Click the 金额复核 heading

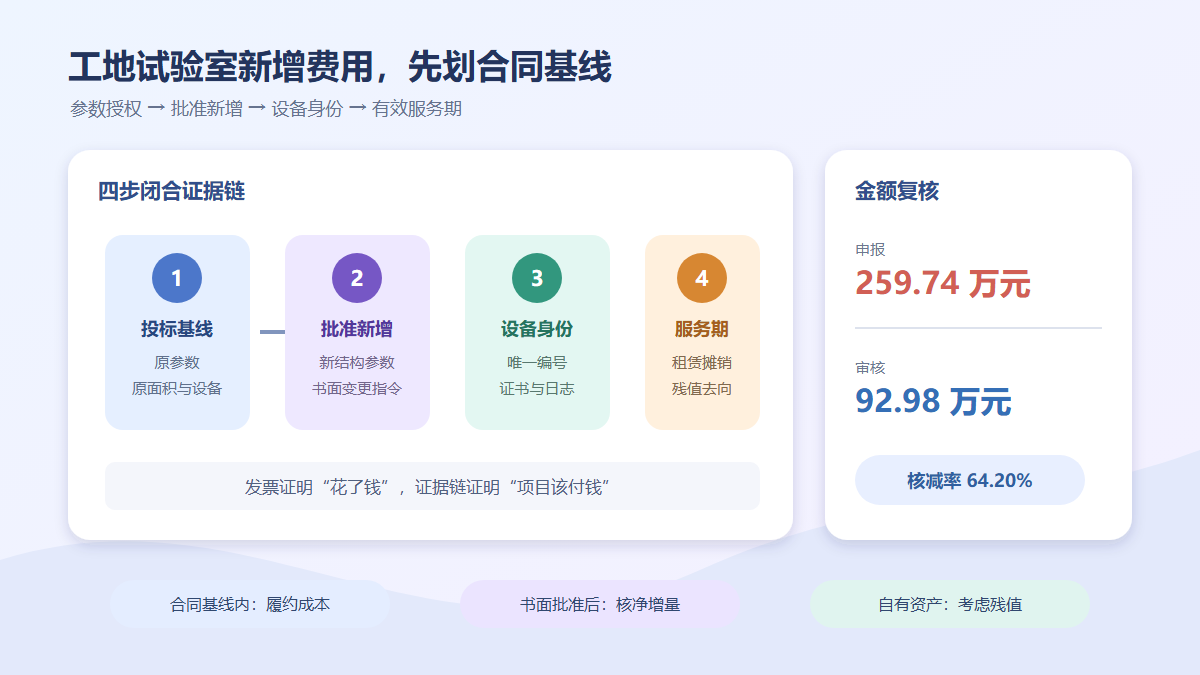pyautogui.click(x=897, y=191)
